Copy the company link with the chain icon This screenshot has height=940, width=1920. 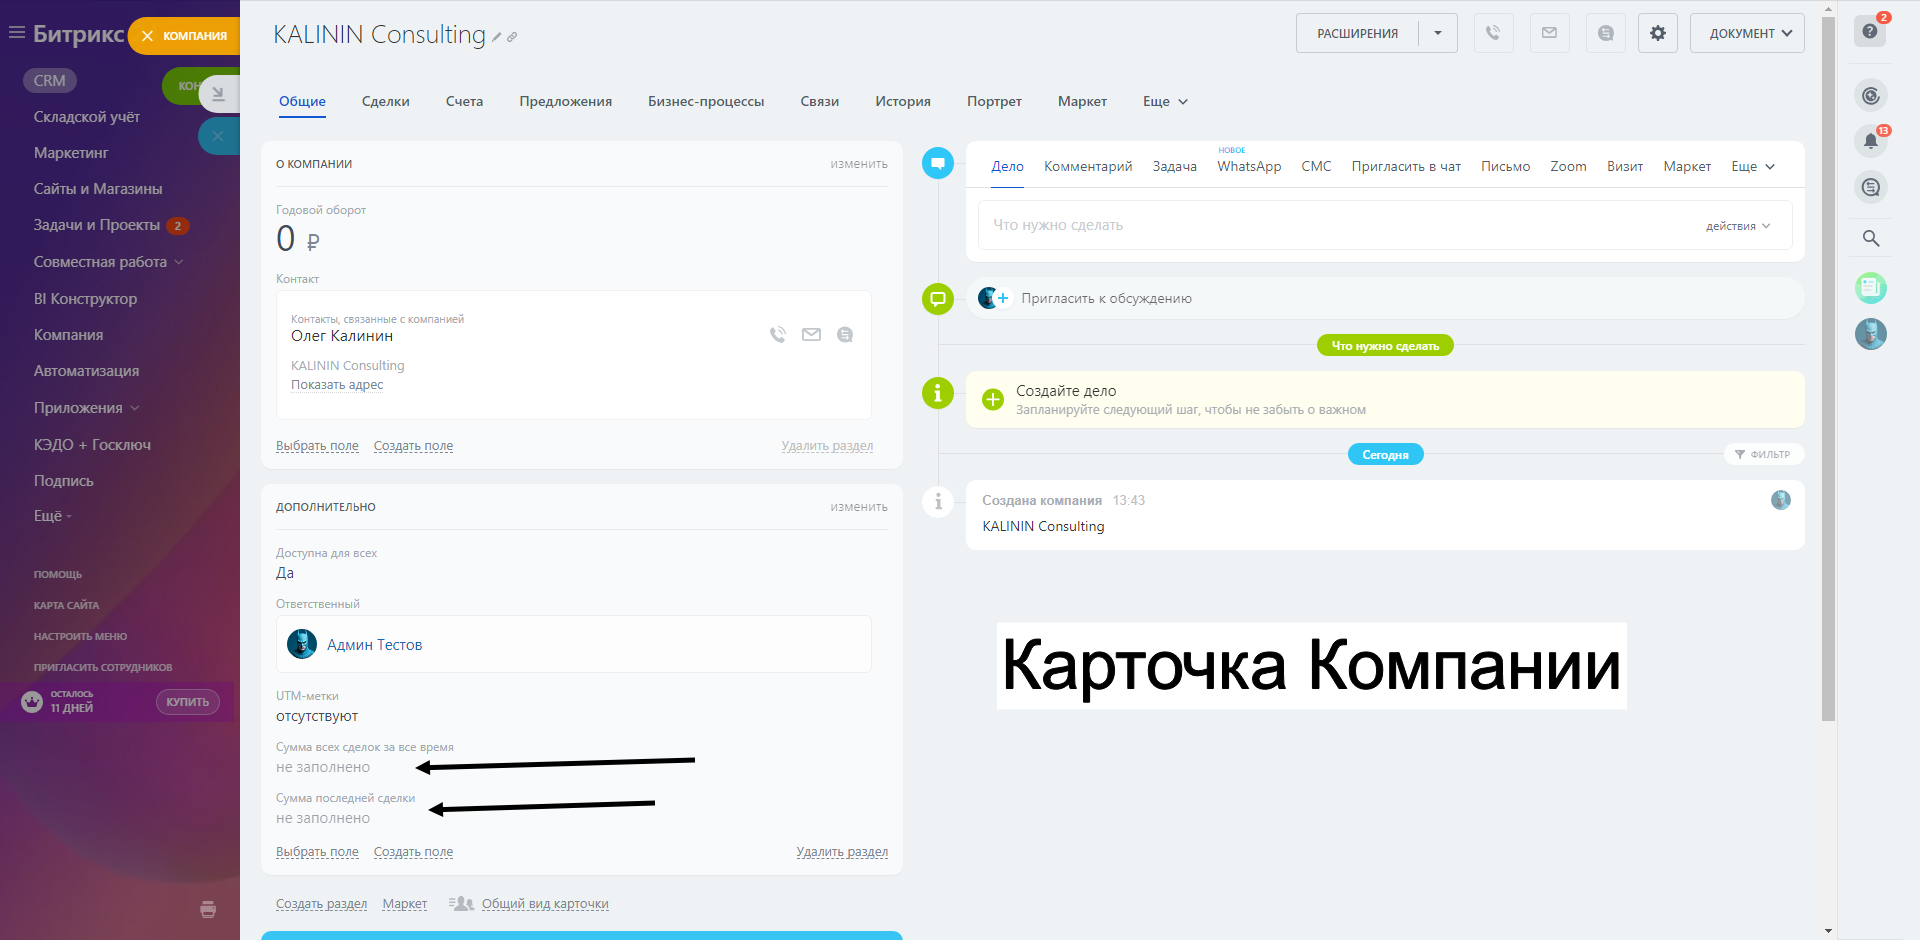coord(512,37)
